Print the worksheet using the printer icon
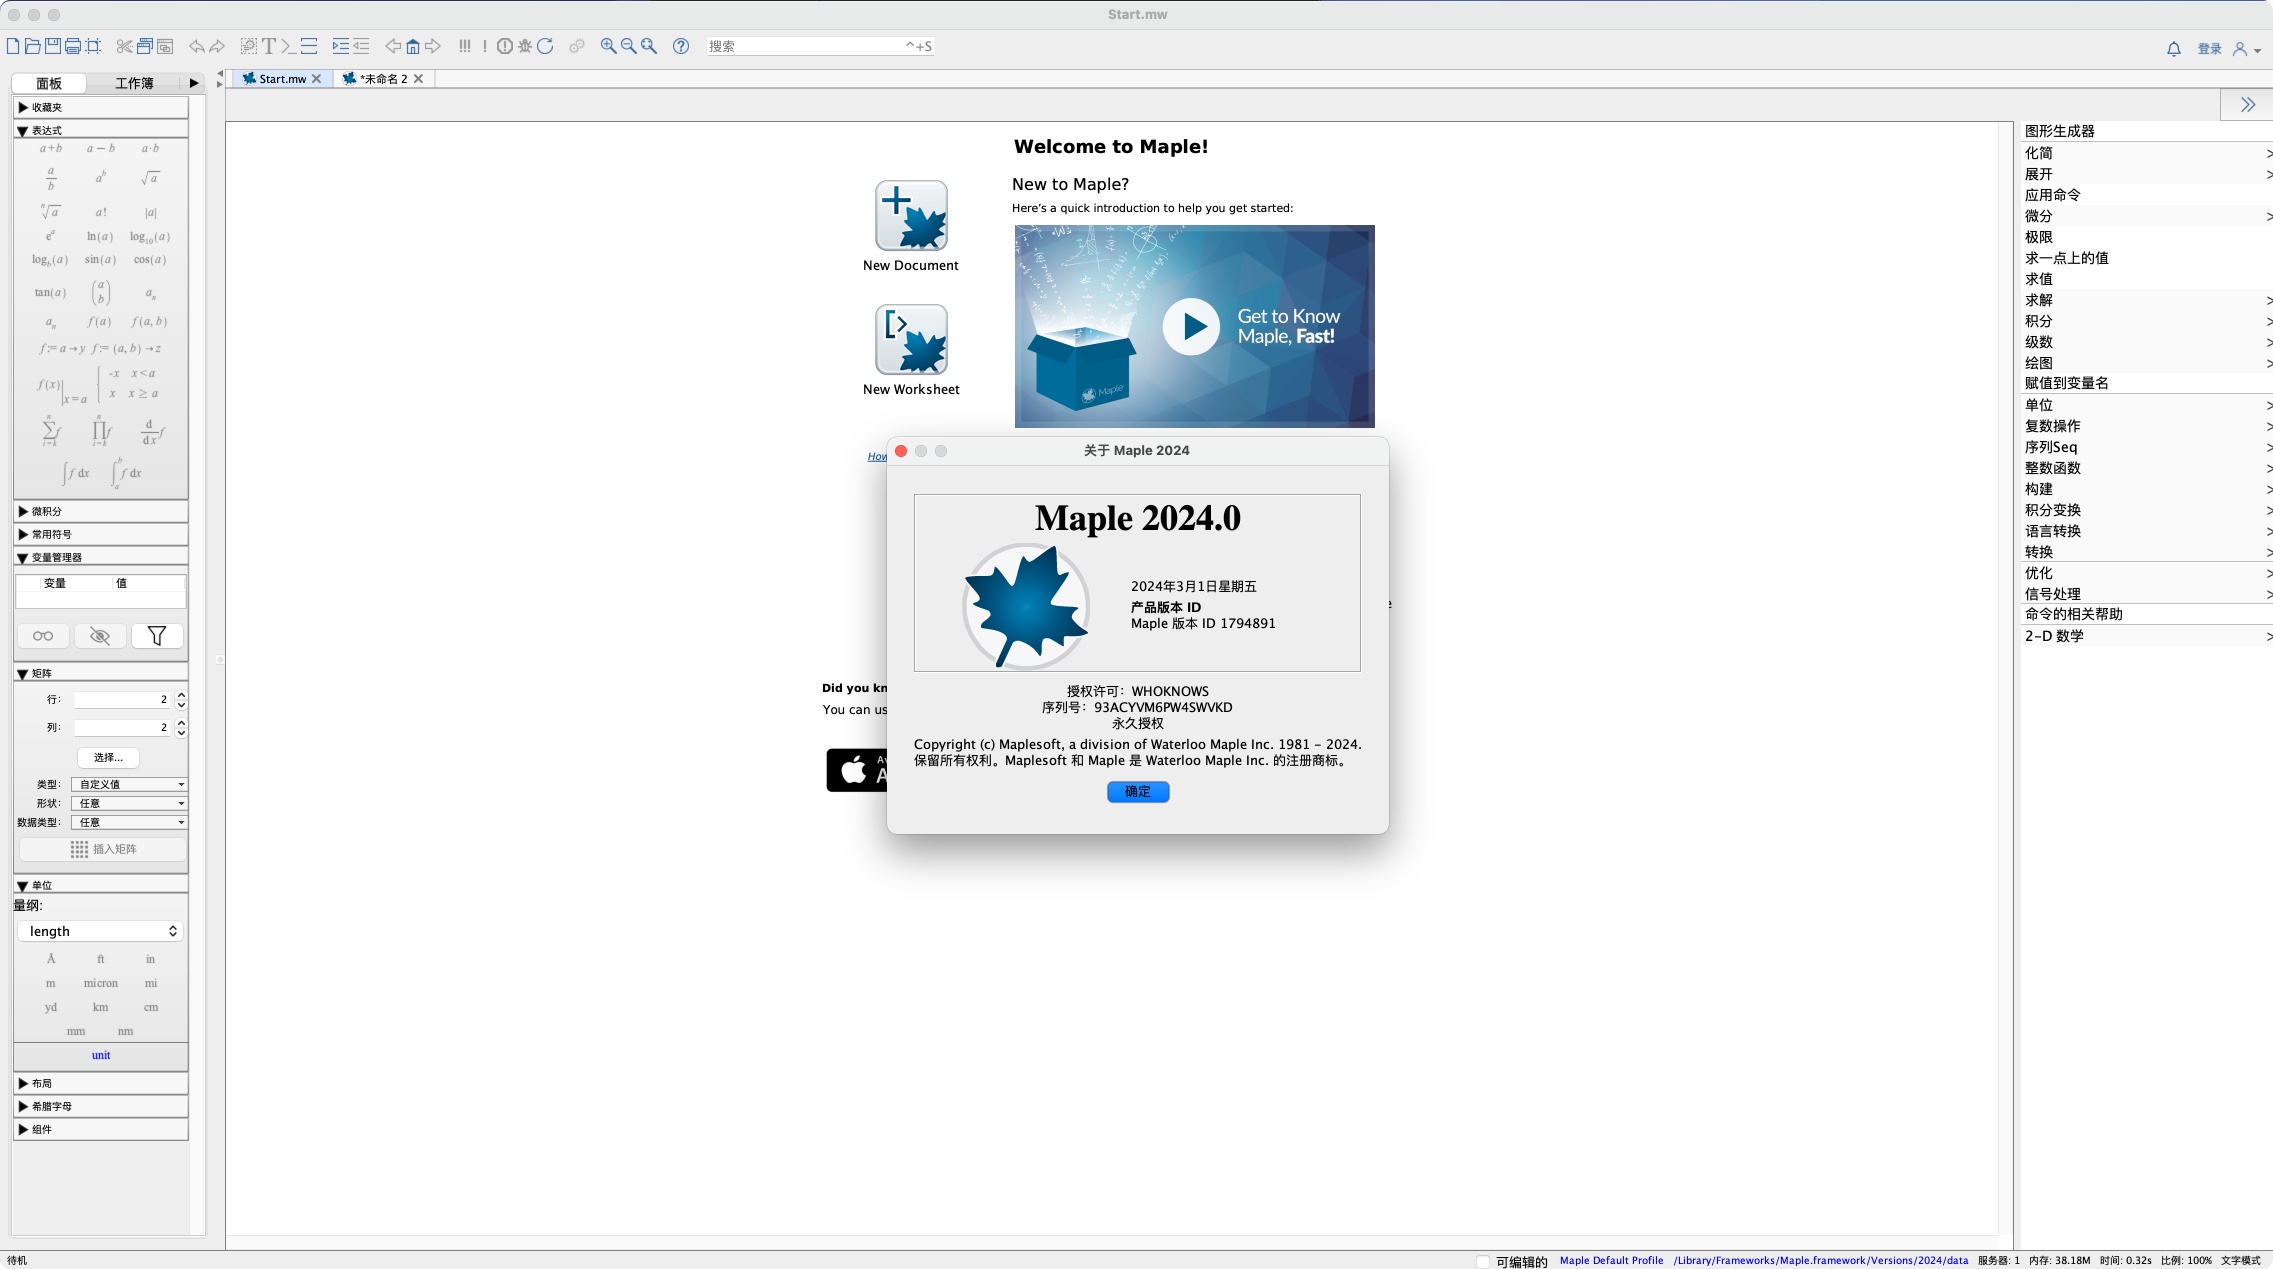 [73, 46]
